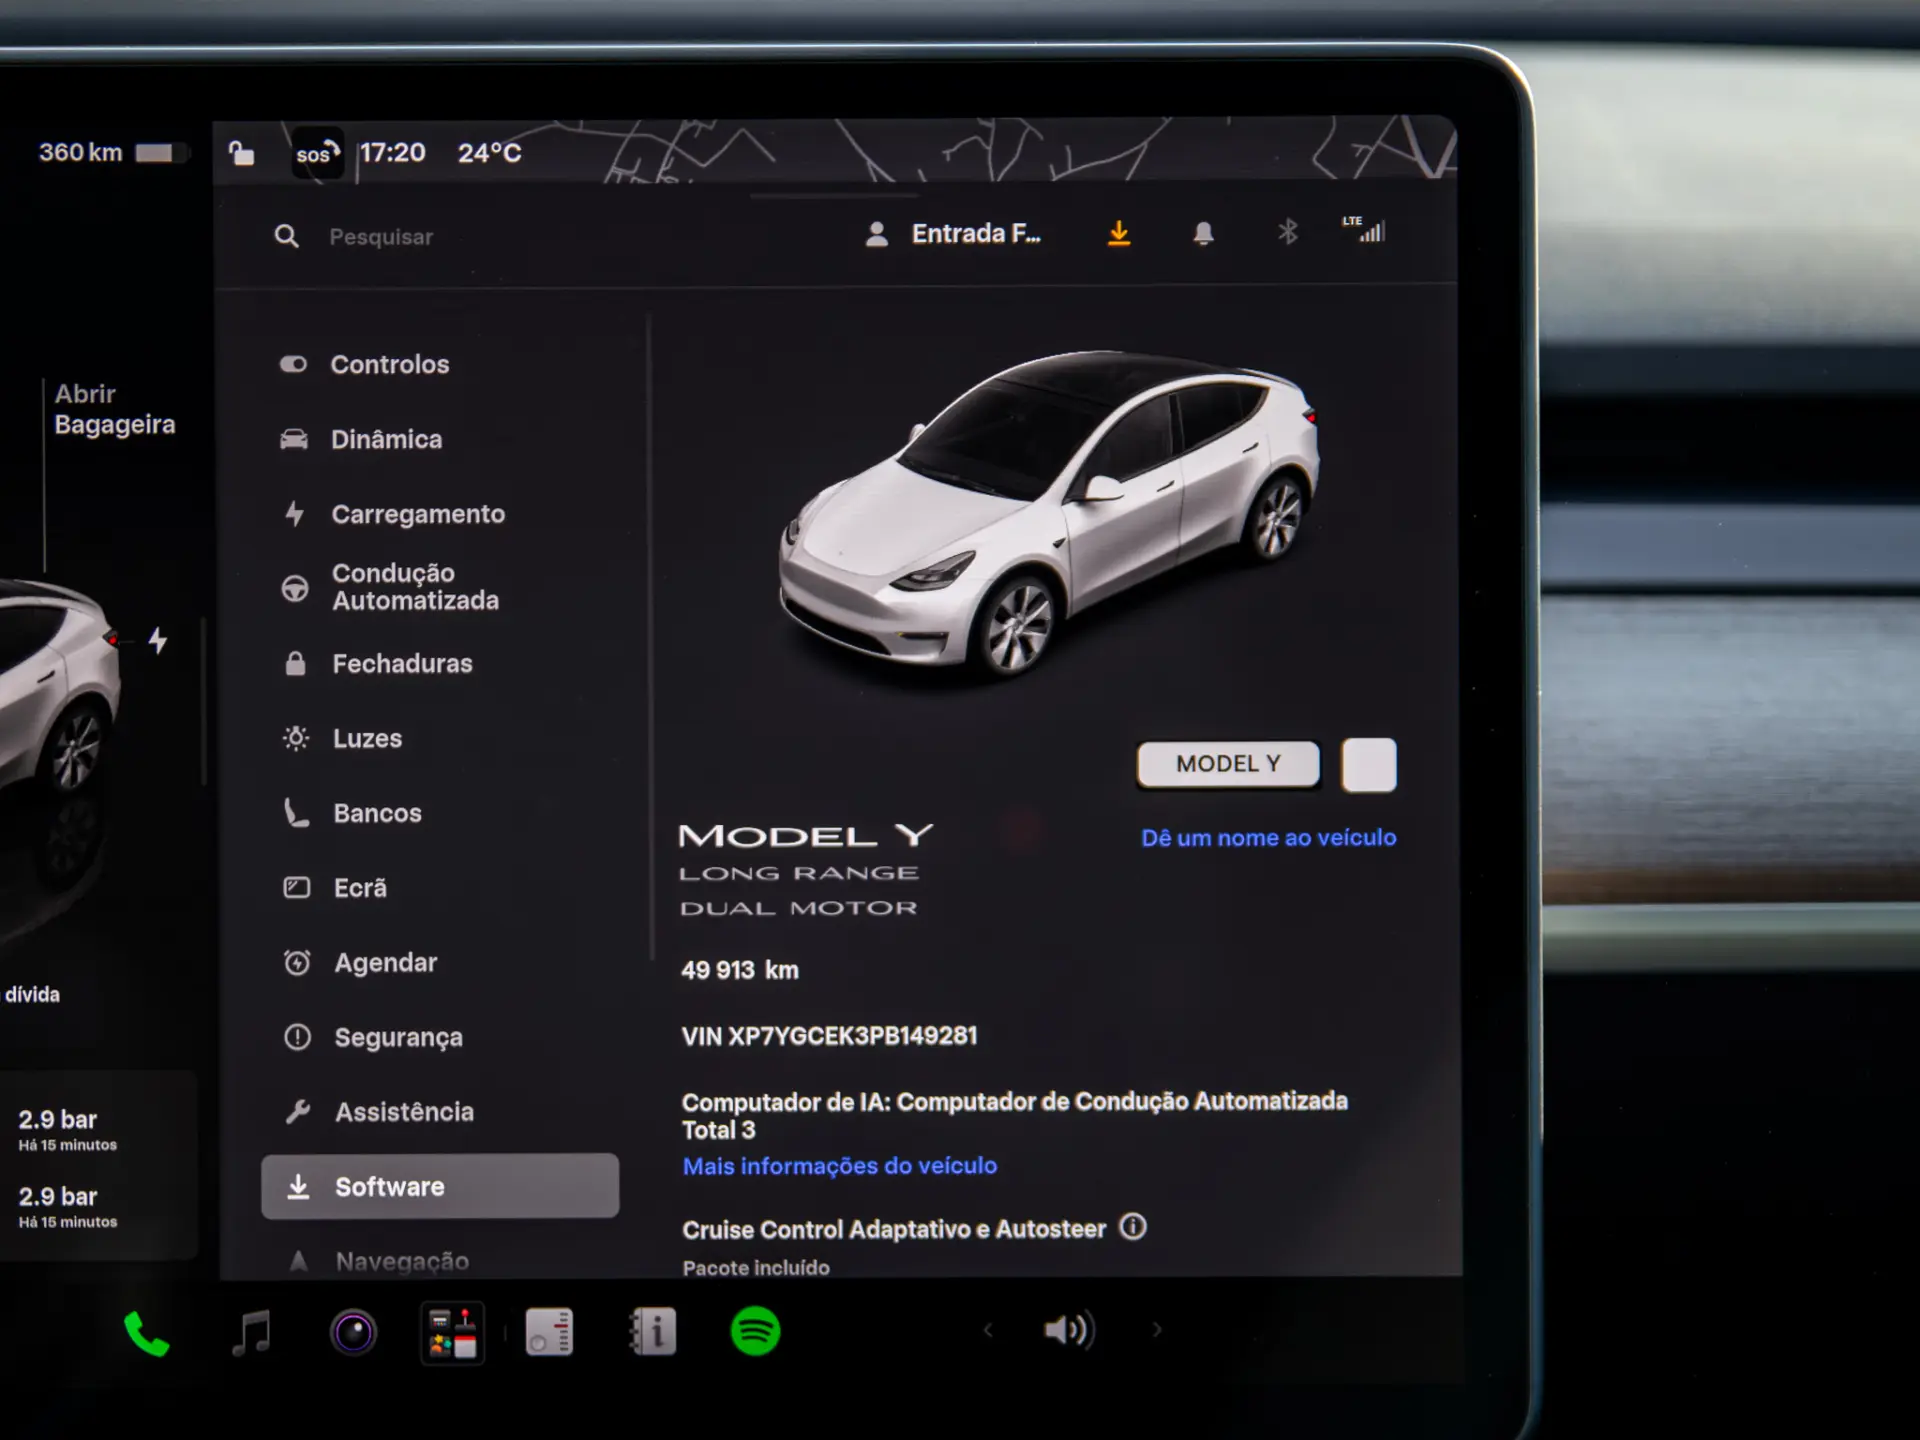The width and height of the screenshot is (1920, 1440).
Task: Go to Segurança settings
Action: tap(374, 1037)
